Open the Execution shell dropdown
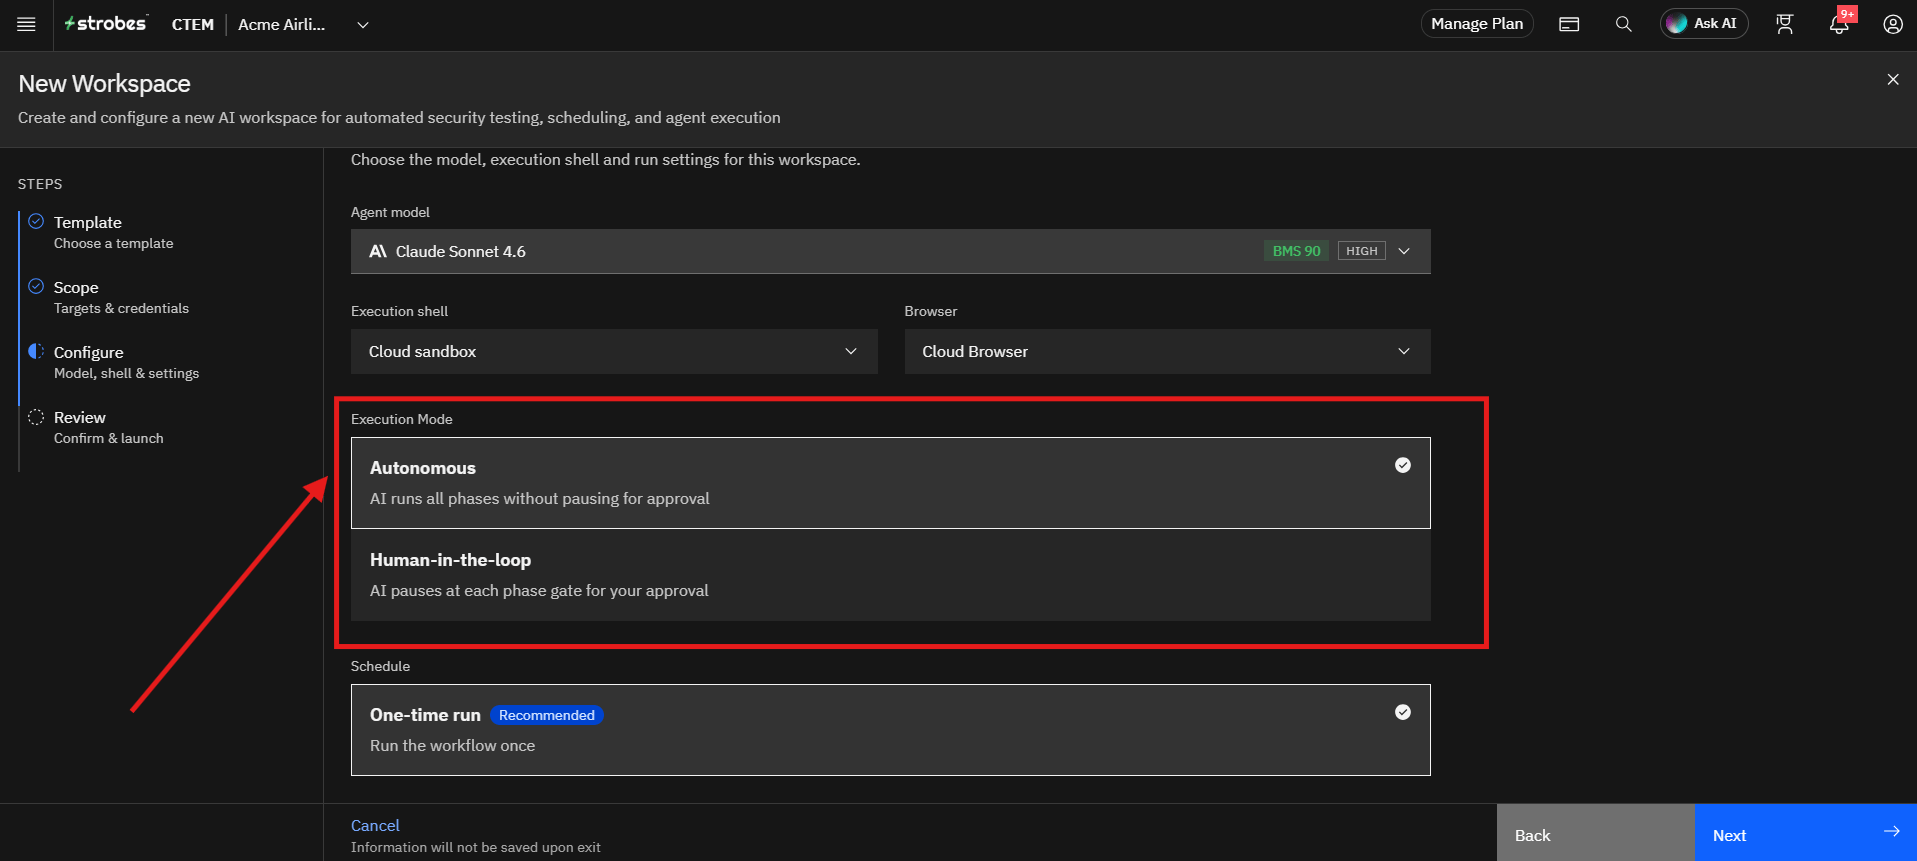 tap(614, 351)
